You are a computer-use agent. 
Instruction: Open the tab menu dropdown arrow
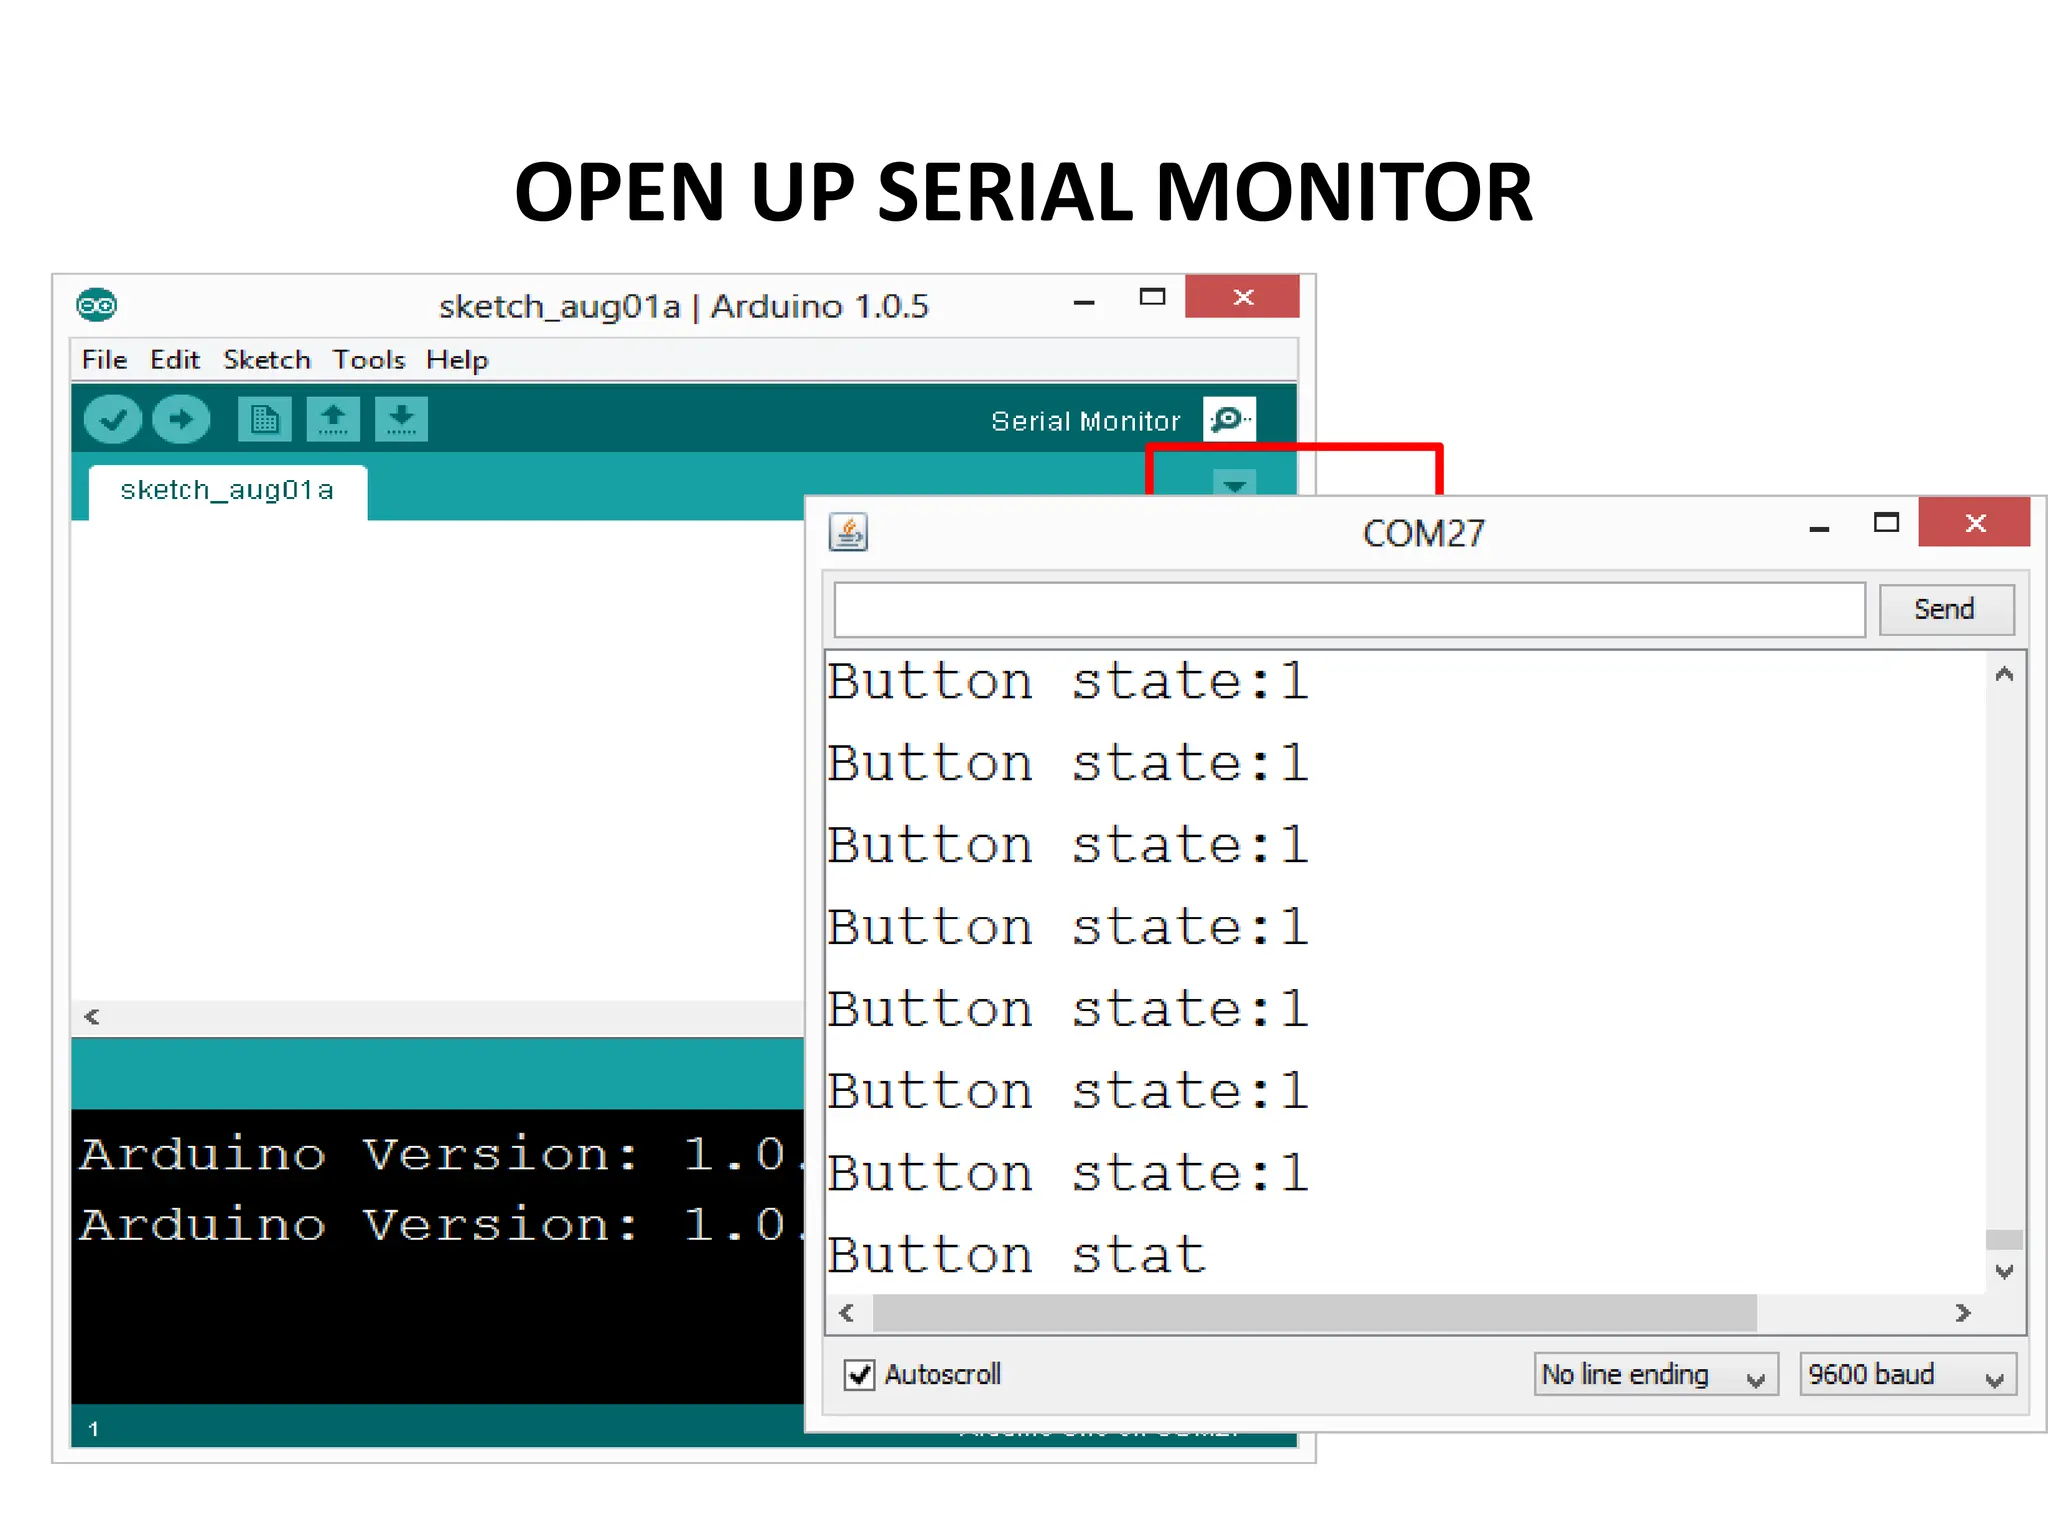[x=1235, y=485]
